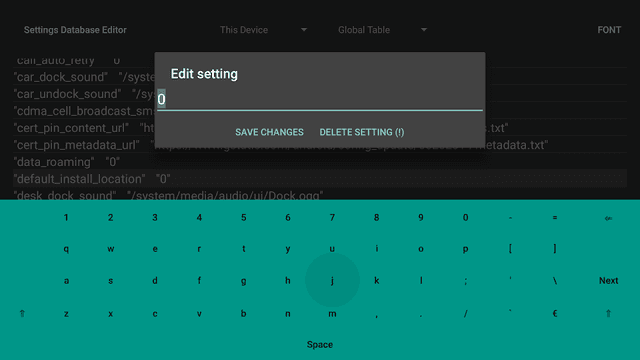The image size is (640, 360).
Task: Tap the l key
Action: pos(421,280)
